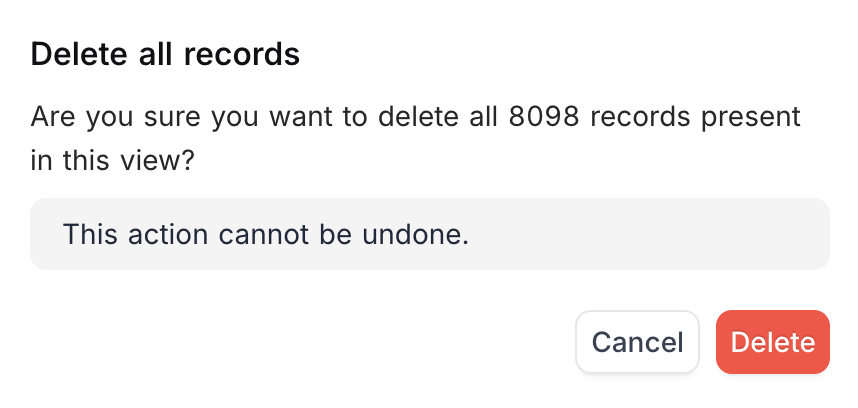Image resolution: width=858 pixels, height=408 pixels.
Task: Click the word "This" in the warning notice
Action: (x=90, y=234)
